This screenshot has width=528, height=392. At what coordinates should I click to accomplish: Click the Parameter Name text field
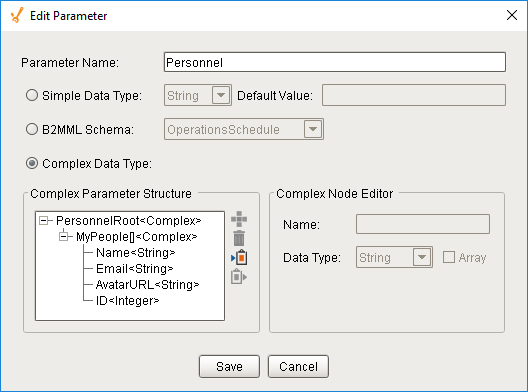(335, 62)
